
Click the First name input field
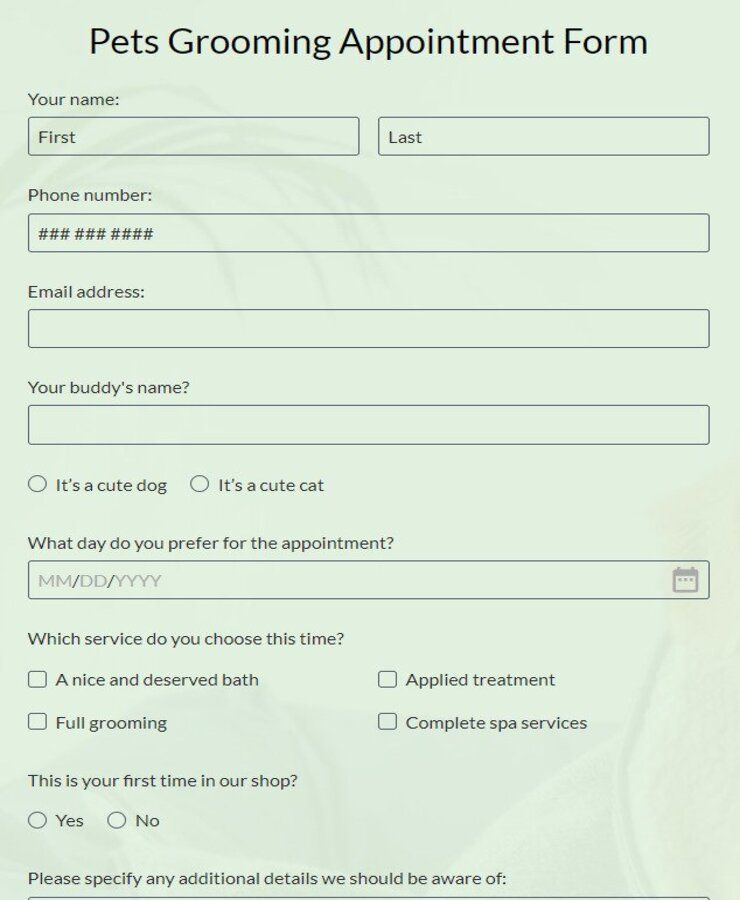193,136
